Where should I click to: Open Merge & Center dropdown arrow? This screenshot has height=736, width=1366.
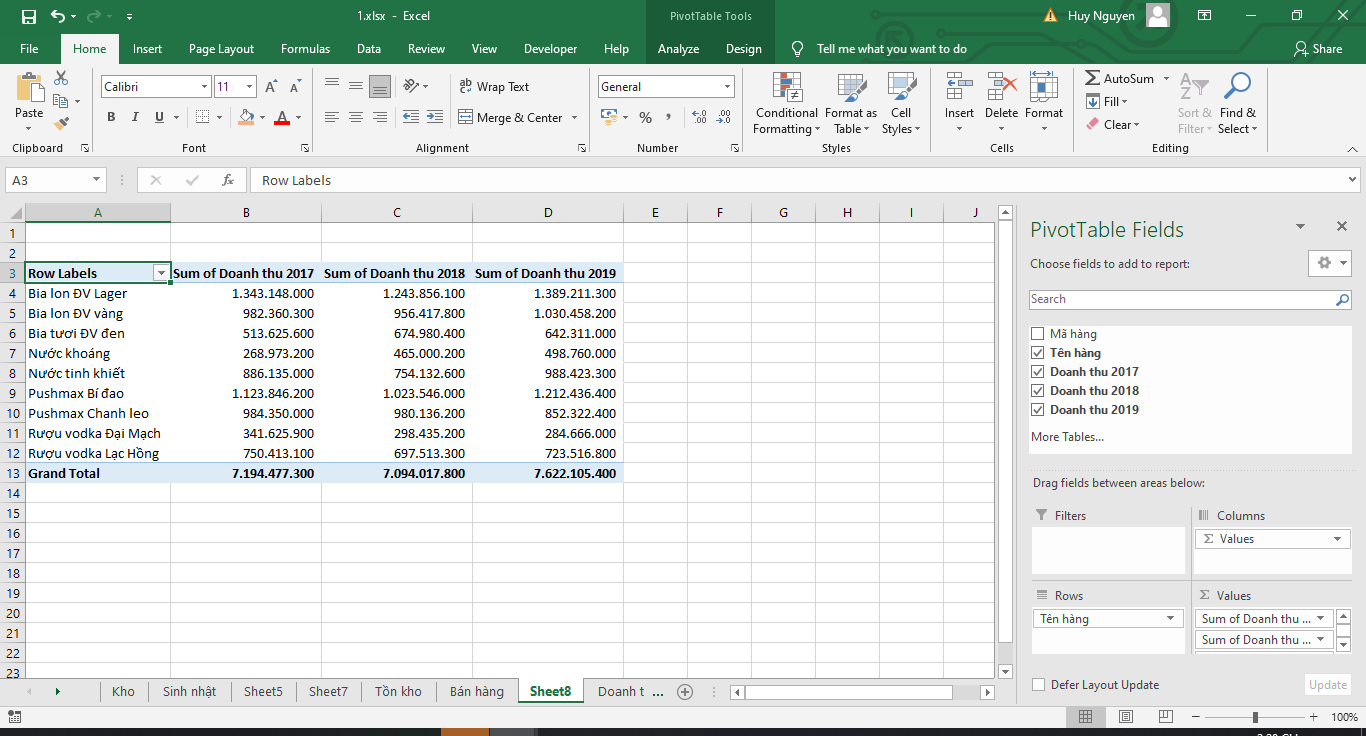(x=575, y=118)
